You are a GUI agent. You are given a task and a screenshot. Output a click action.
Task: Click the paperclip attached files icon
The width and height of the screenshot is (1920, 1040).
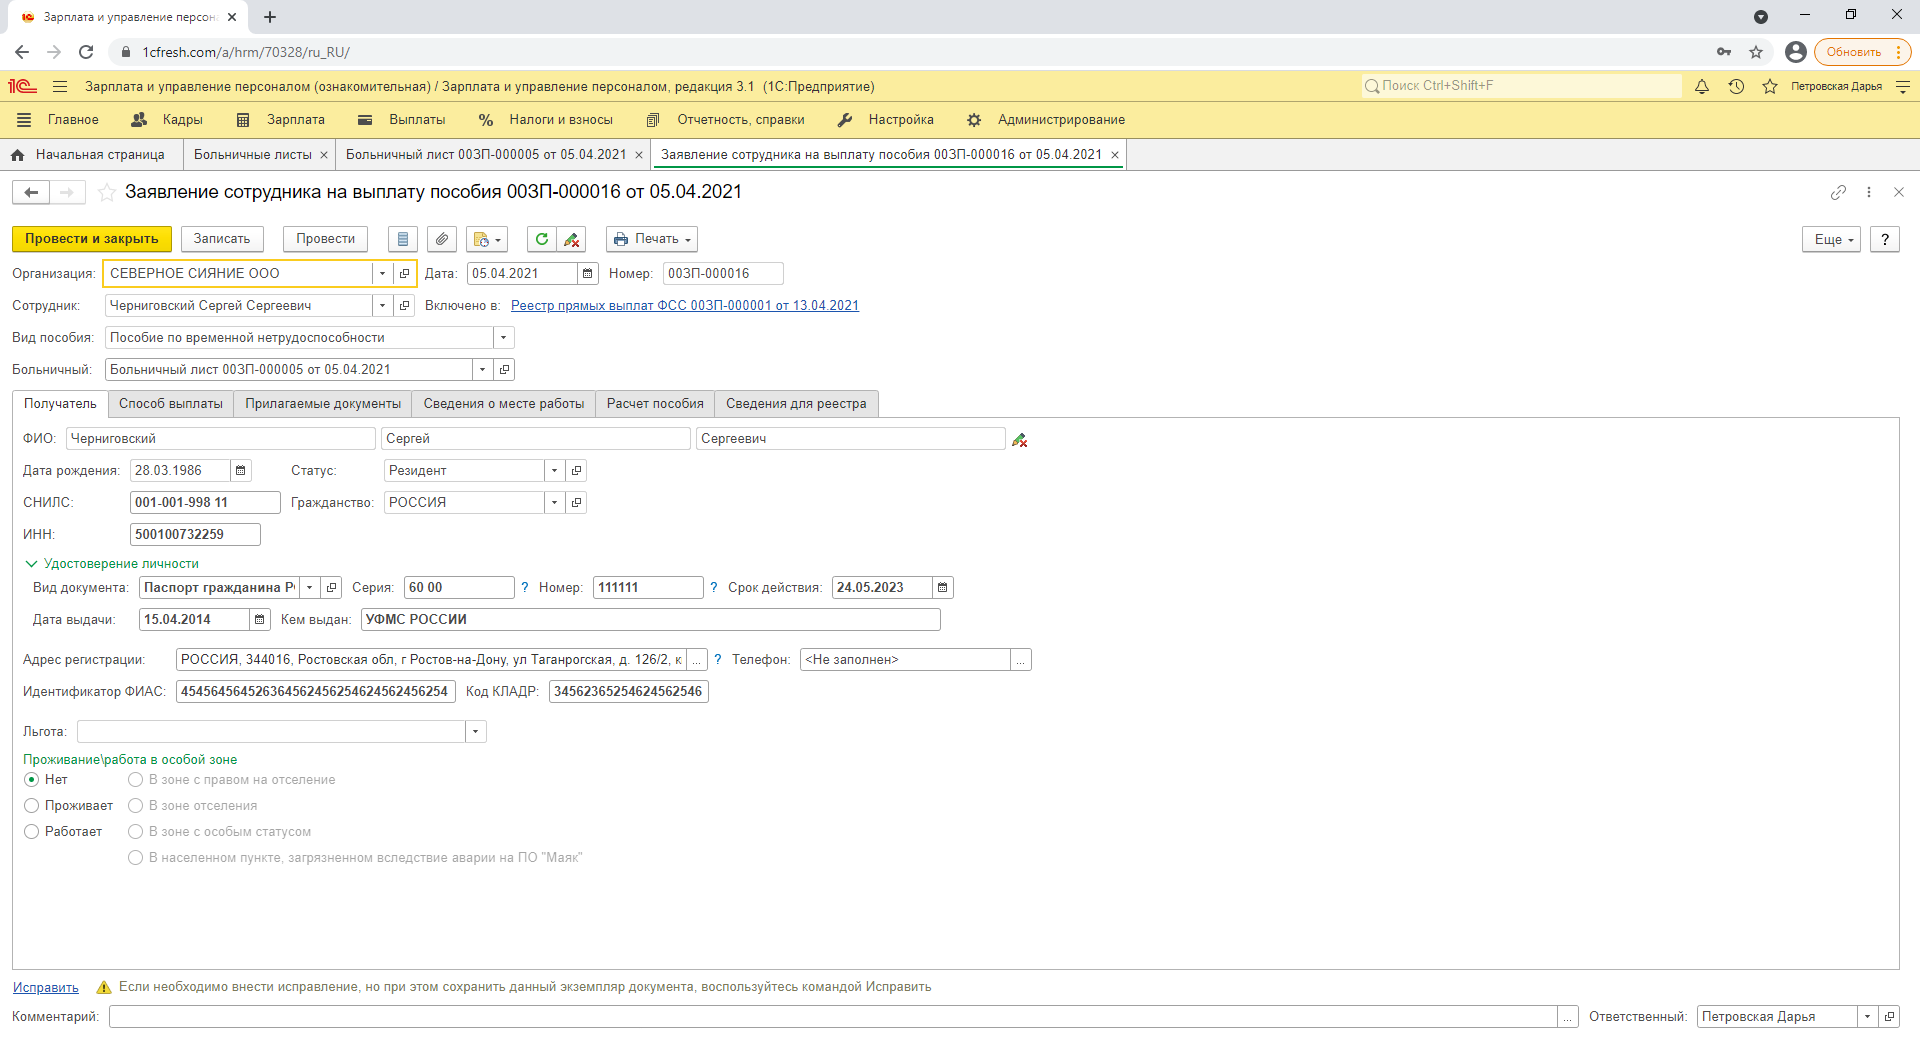tap(442, 239)
